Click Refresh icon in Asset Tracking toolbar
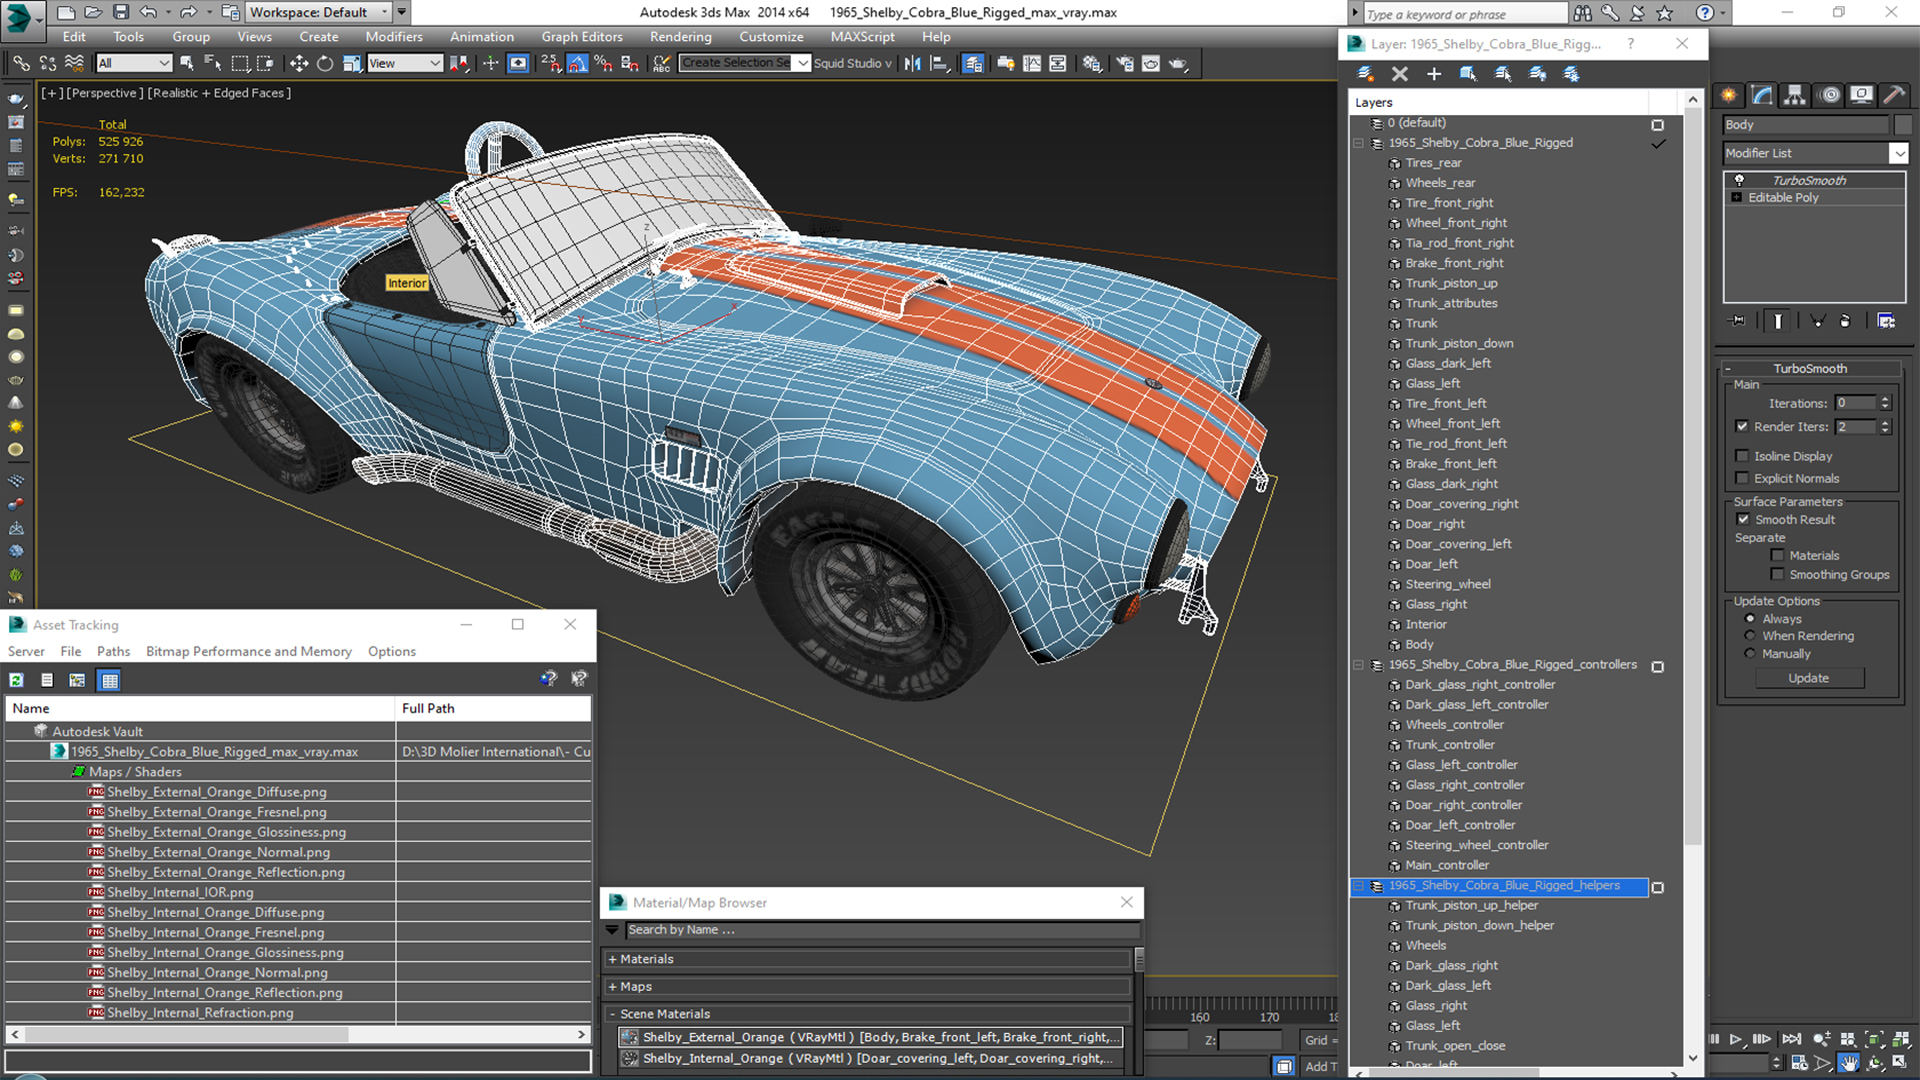 (x=17, y=680)
